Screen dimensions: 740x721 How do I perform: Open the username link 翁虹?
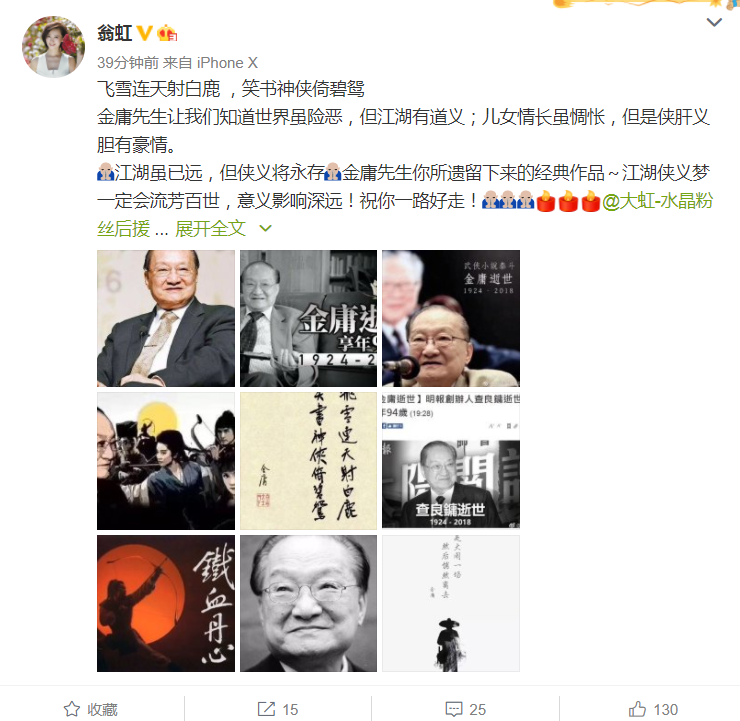tap(114, 33)
